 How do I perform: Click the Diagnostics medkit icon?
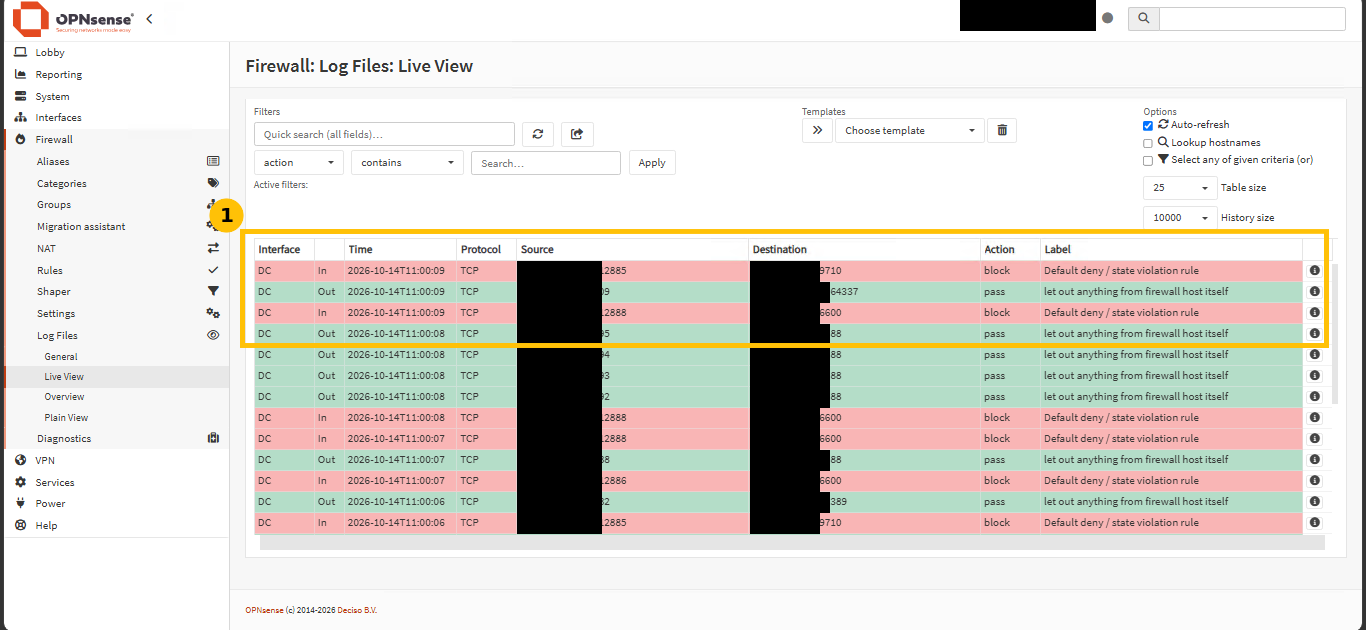pos(213,438)
